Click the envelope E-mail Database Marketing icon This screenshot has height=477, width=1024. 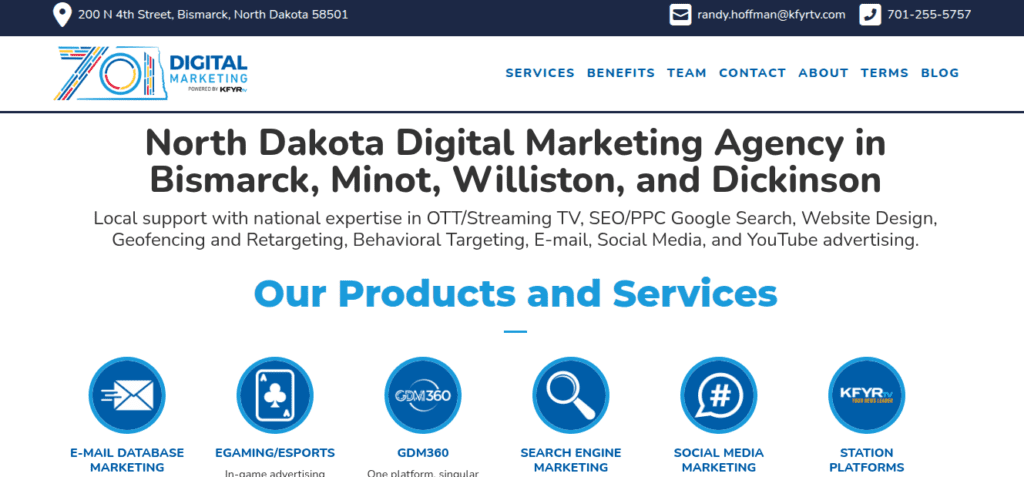[x=127, y=395]
